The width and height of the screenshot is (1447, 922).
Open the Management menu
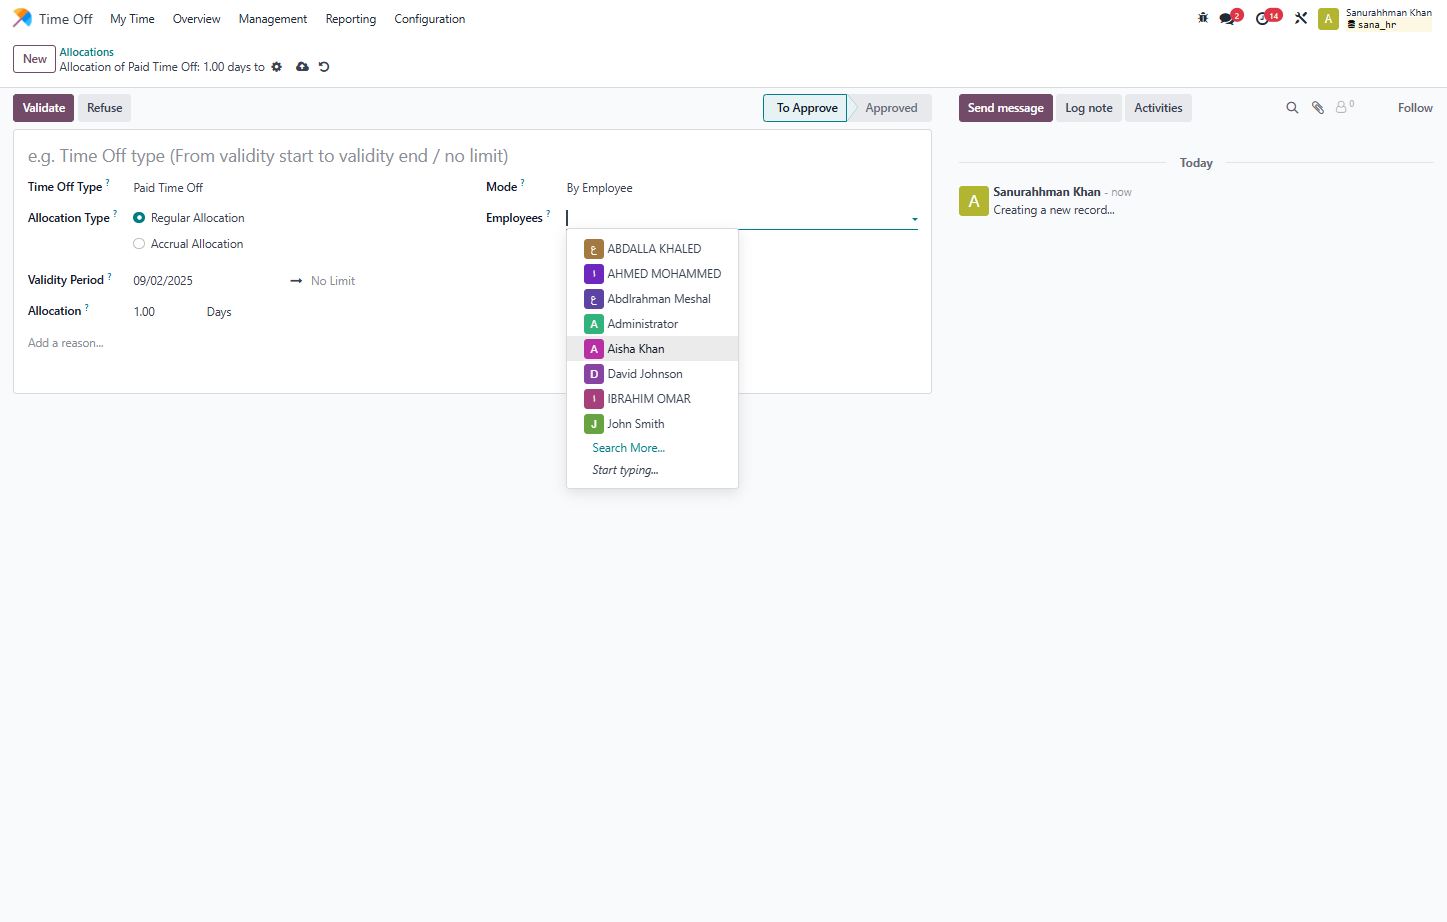(x=273, y=19)
